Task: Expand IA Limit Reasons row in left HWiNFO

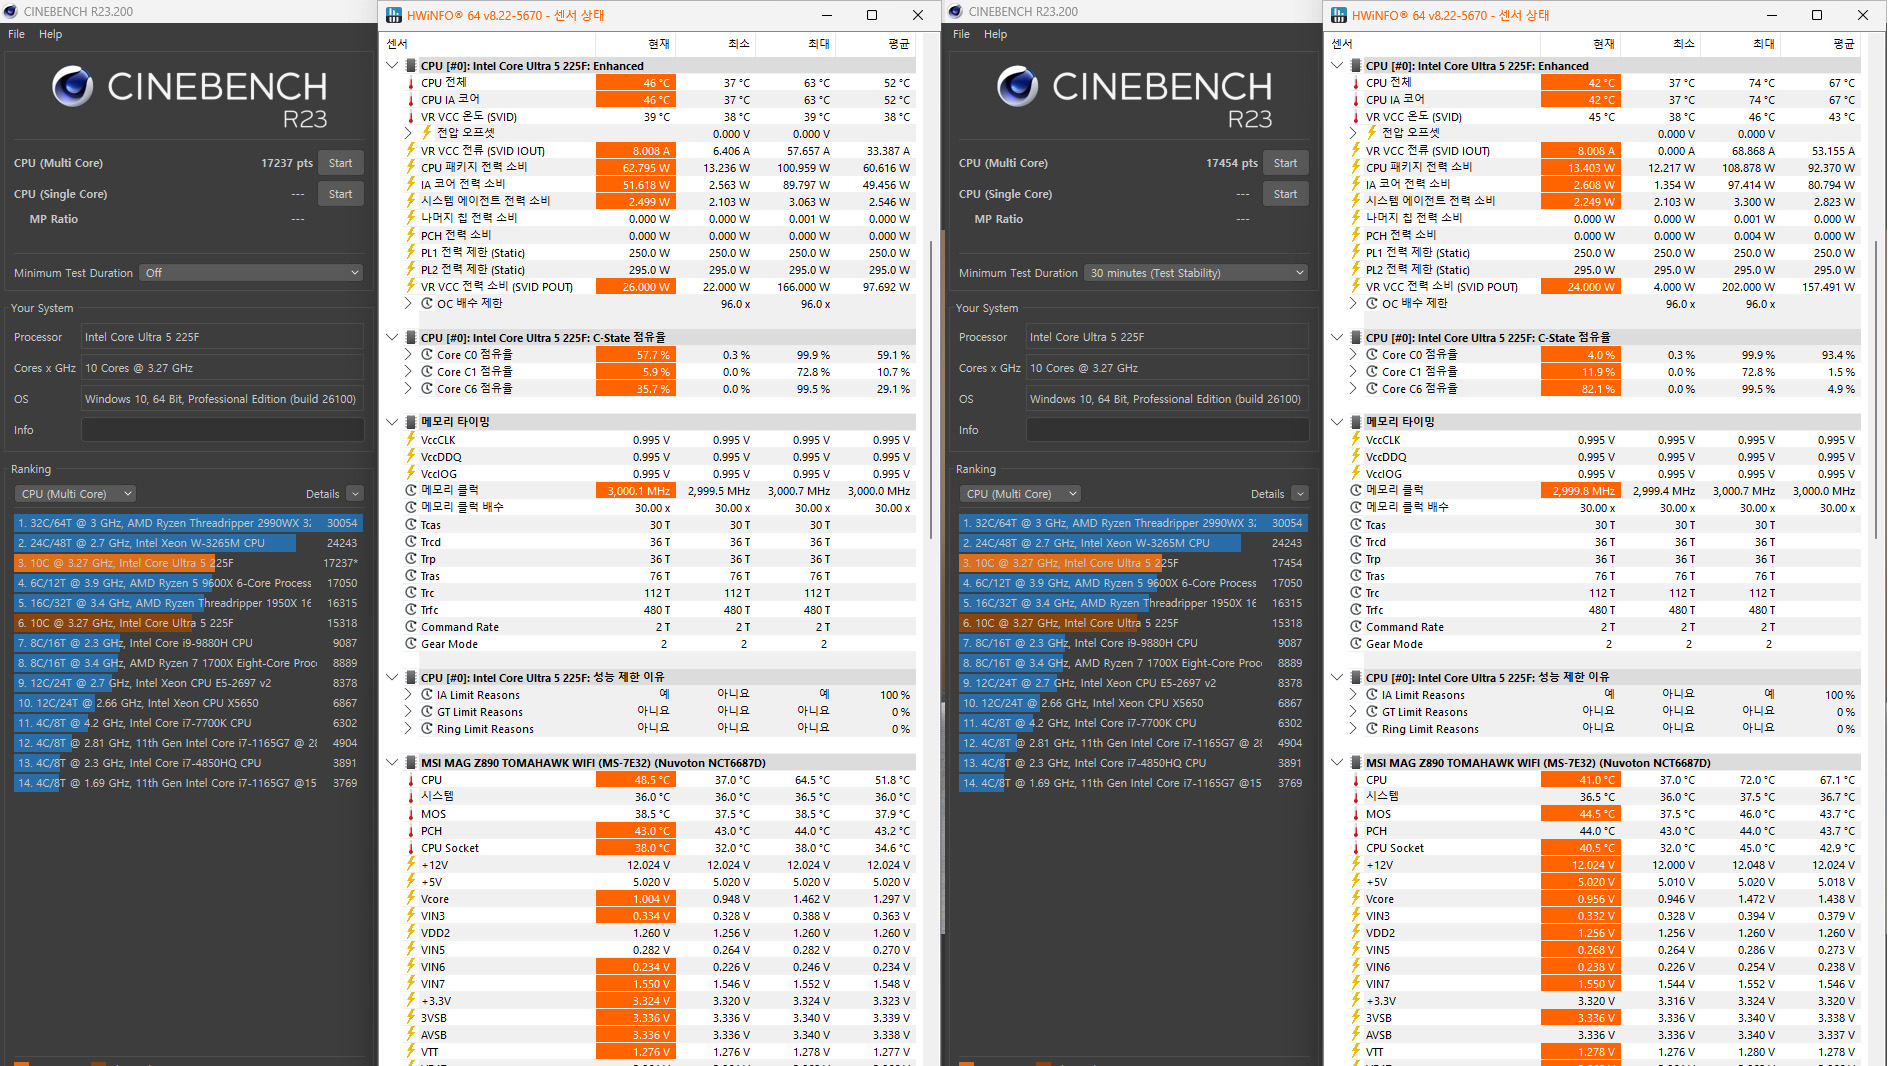Action: pos(409,695)
